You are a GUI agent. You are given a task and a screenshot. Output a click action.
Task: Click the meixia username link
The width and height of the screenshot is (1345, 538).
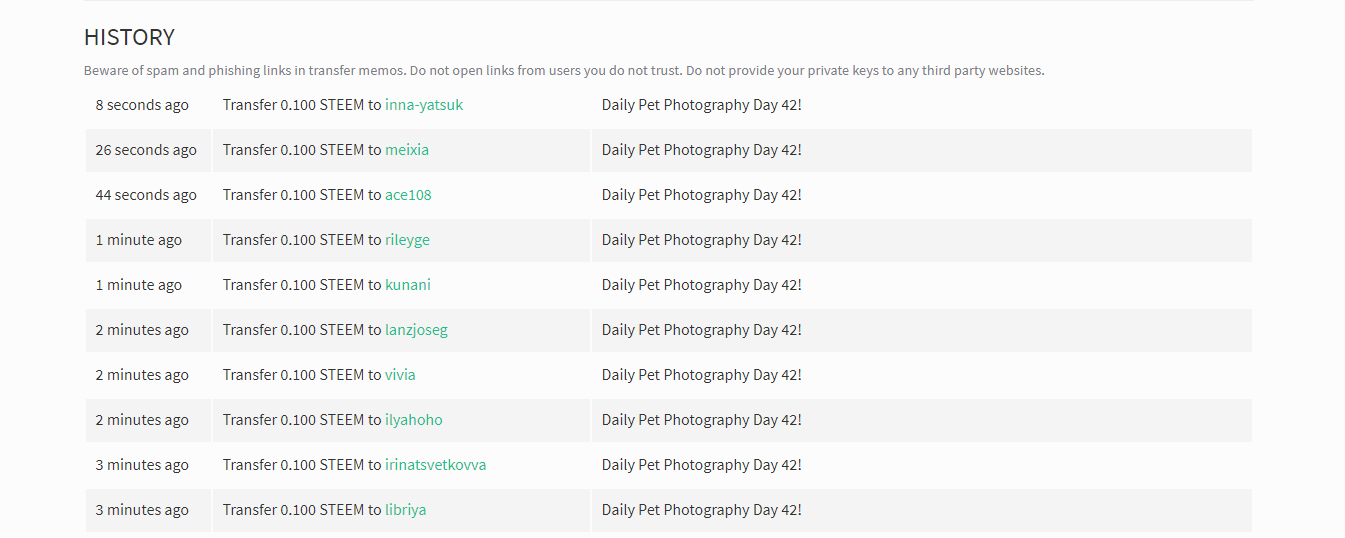(407, 150)
